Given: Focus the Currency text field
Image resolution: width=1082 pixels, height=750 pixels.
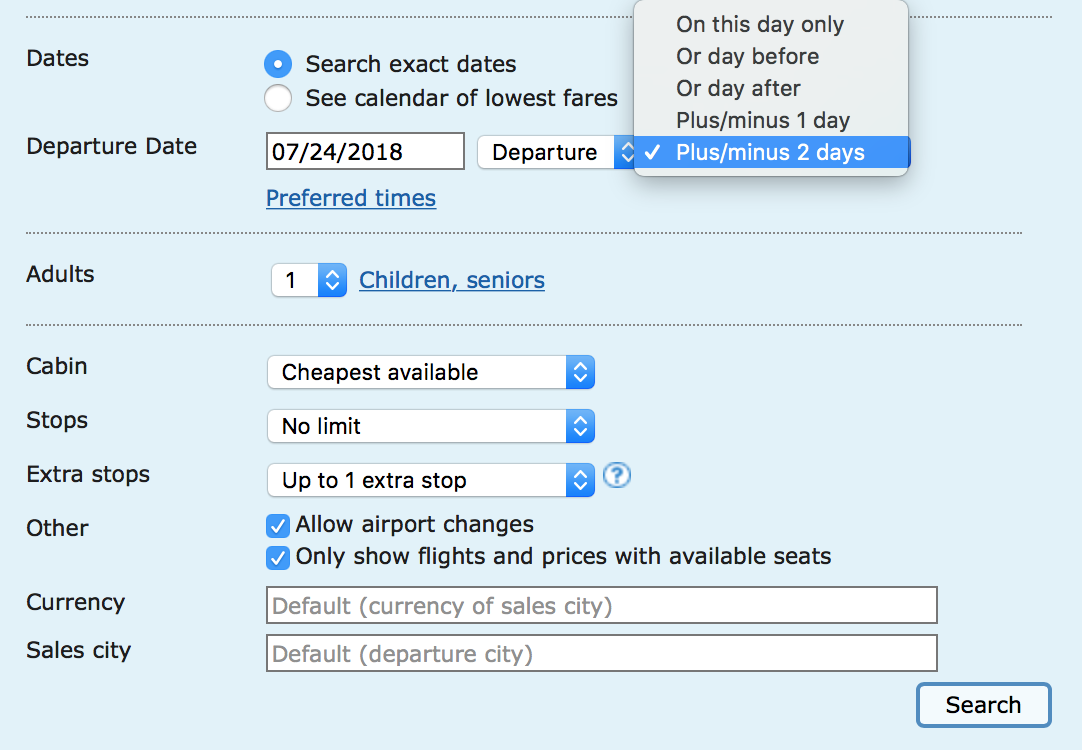Looking at the screenshot, I should (601, 606).
